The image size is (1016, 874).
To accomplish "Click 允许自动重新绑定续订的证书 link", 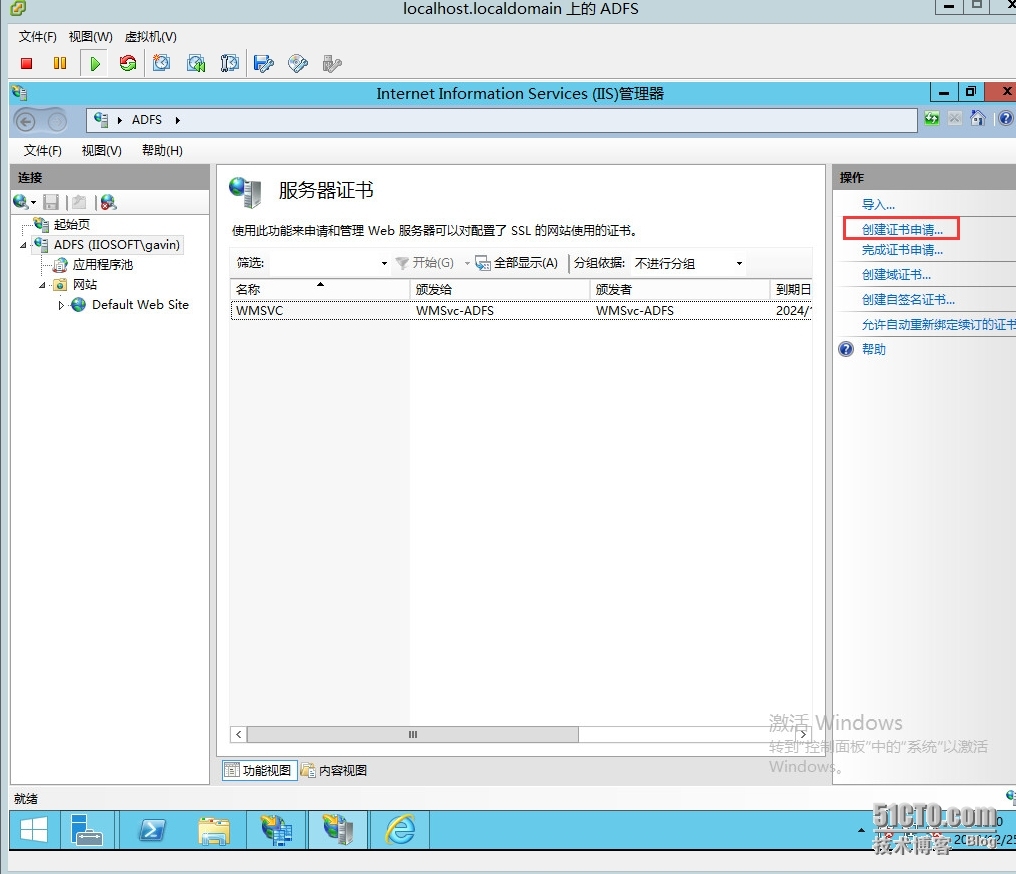I will [x=938, y=325].
